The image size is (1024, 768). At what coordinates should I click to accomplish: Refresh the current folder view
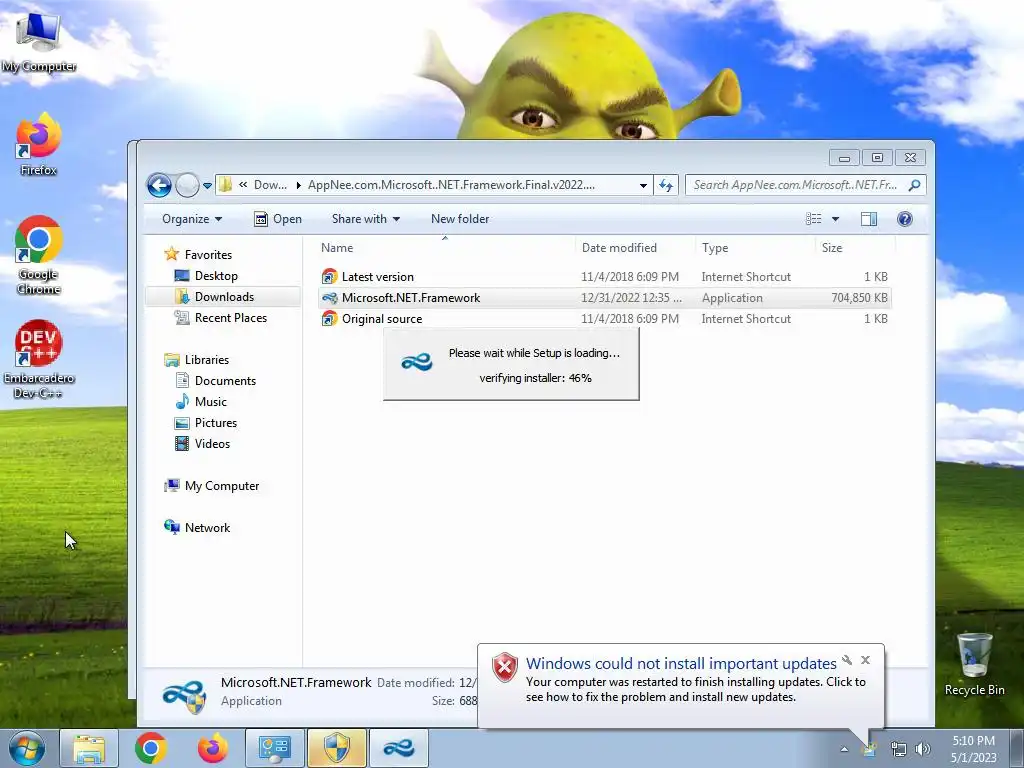click(x=666, y=185)
